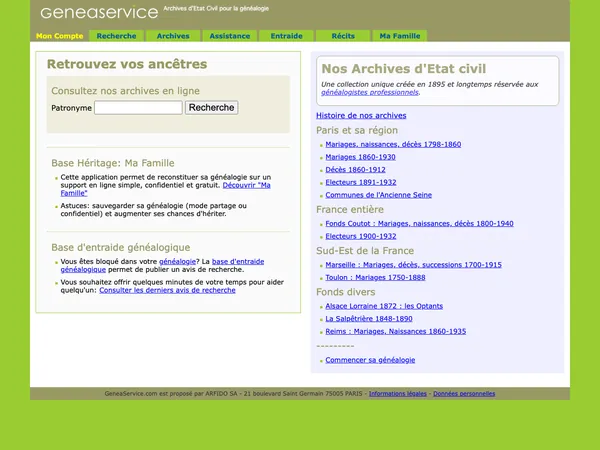Open Mariages, naissances, décès 1798-1860 link
Viewport: 600px width, 450px height.
pos(393,144)
